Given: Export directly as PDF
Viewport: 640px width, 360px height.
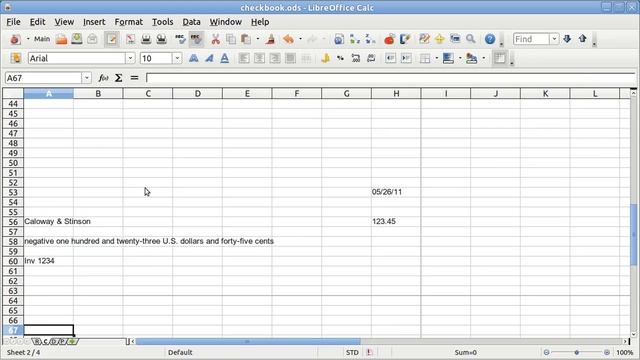Looking at the screenshot, I should click(x=131, y=39).
